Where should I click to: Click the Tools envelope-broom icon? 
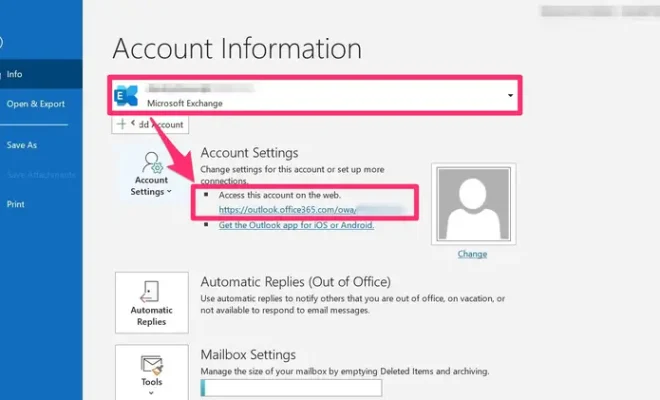click(x=152, y=365)
